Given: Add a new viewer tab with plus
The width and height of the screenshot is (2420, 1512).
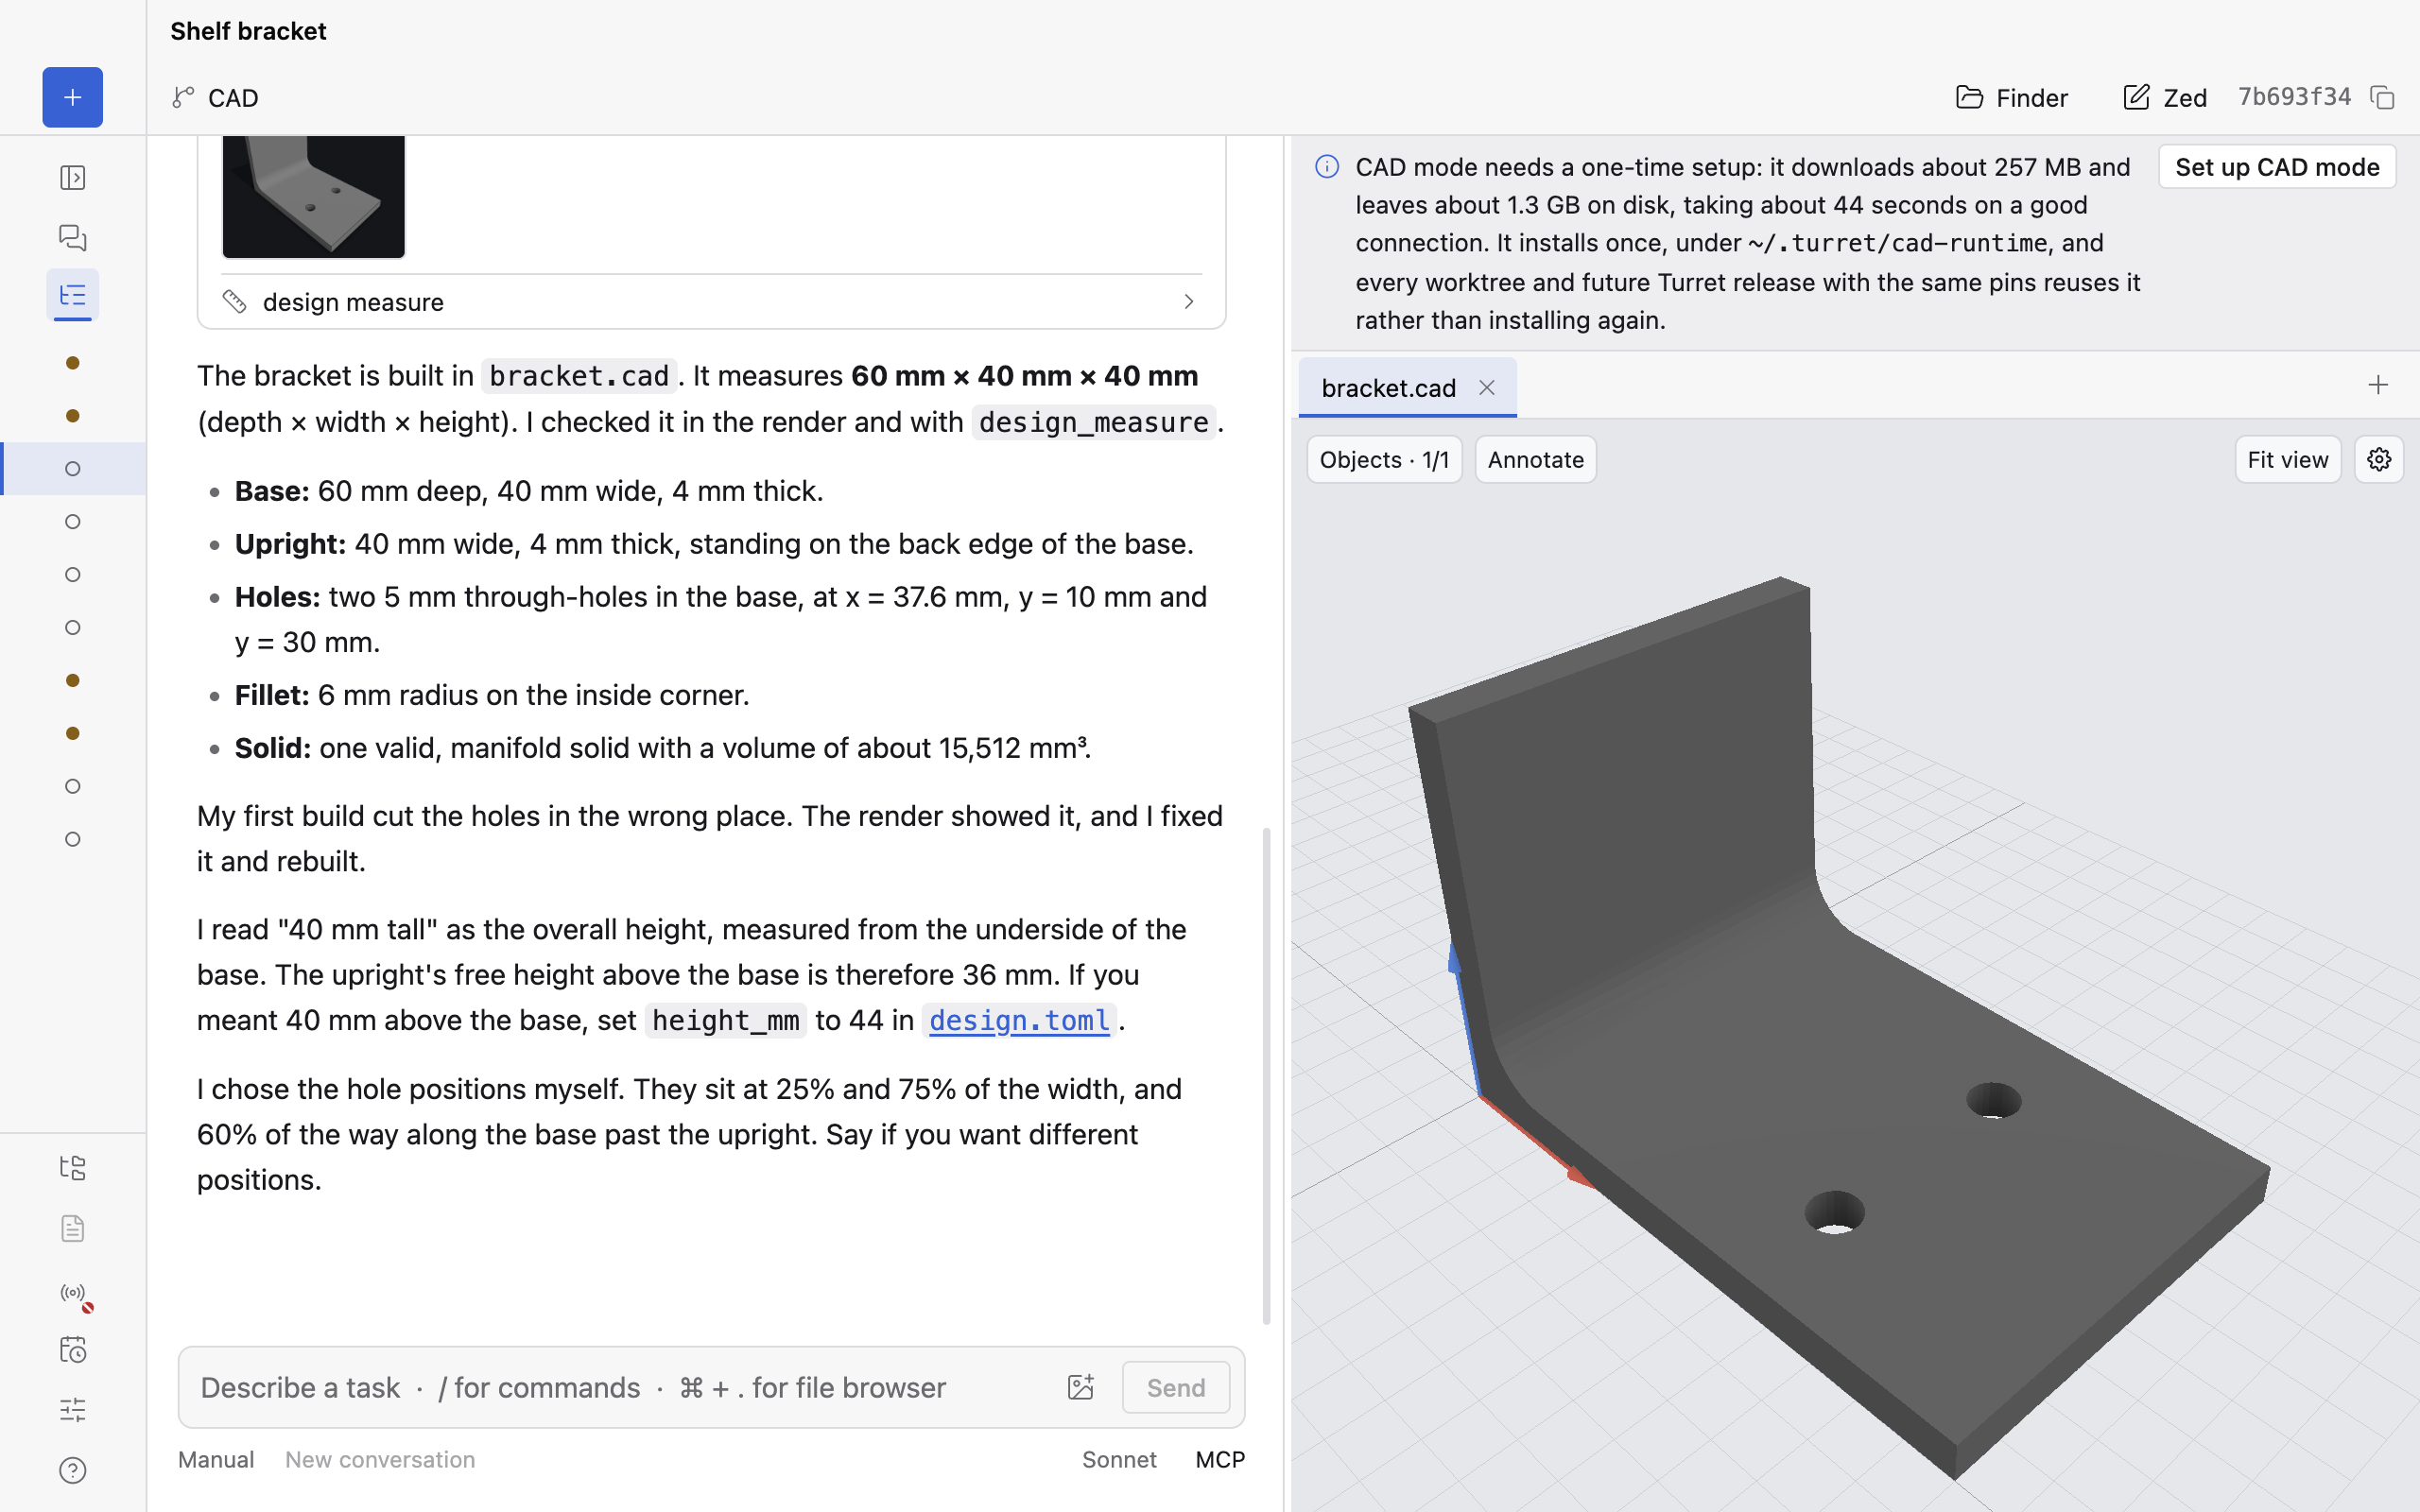Looking at the screenshot, I should coord(2378,385).
